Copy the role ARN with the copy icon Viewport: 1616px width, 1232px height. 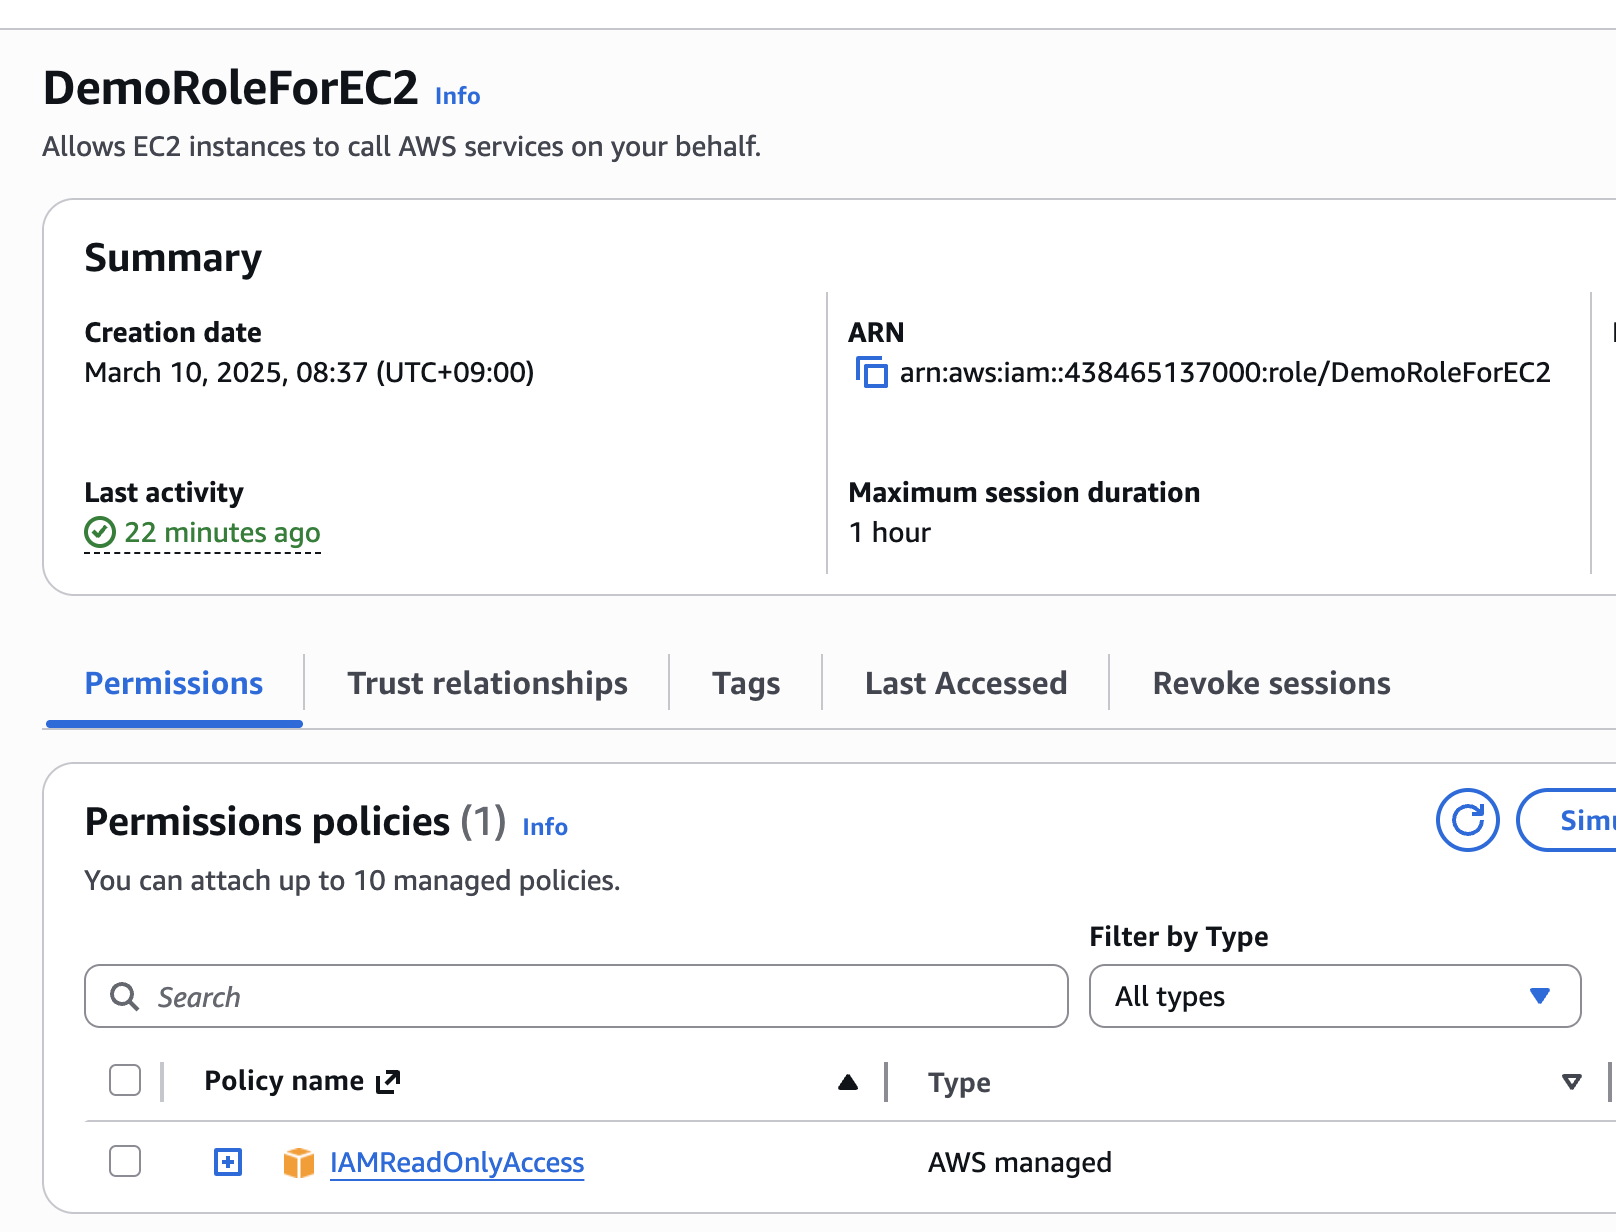pos(871,373)
